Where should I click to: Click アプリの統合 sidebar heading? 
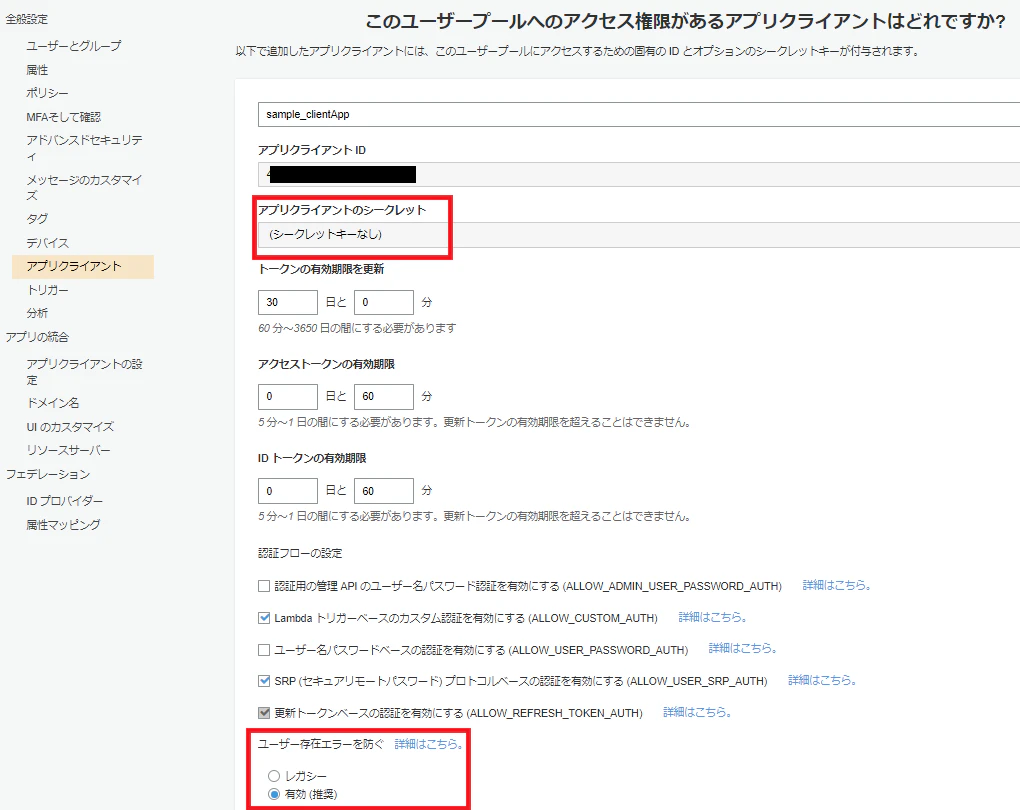tap(37, 337)
